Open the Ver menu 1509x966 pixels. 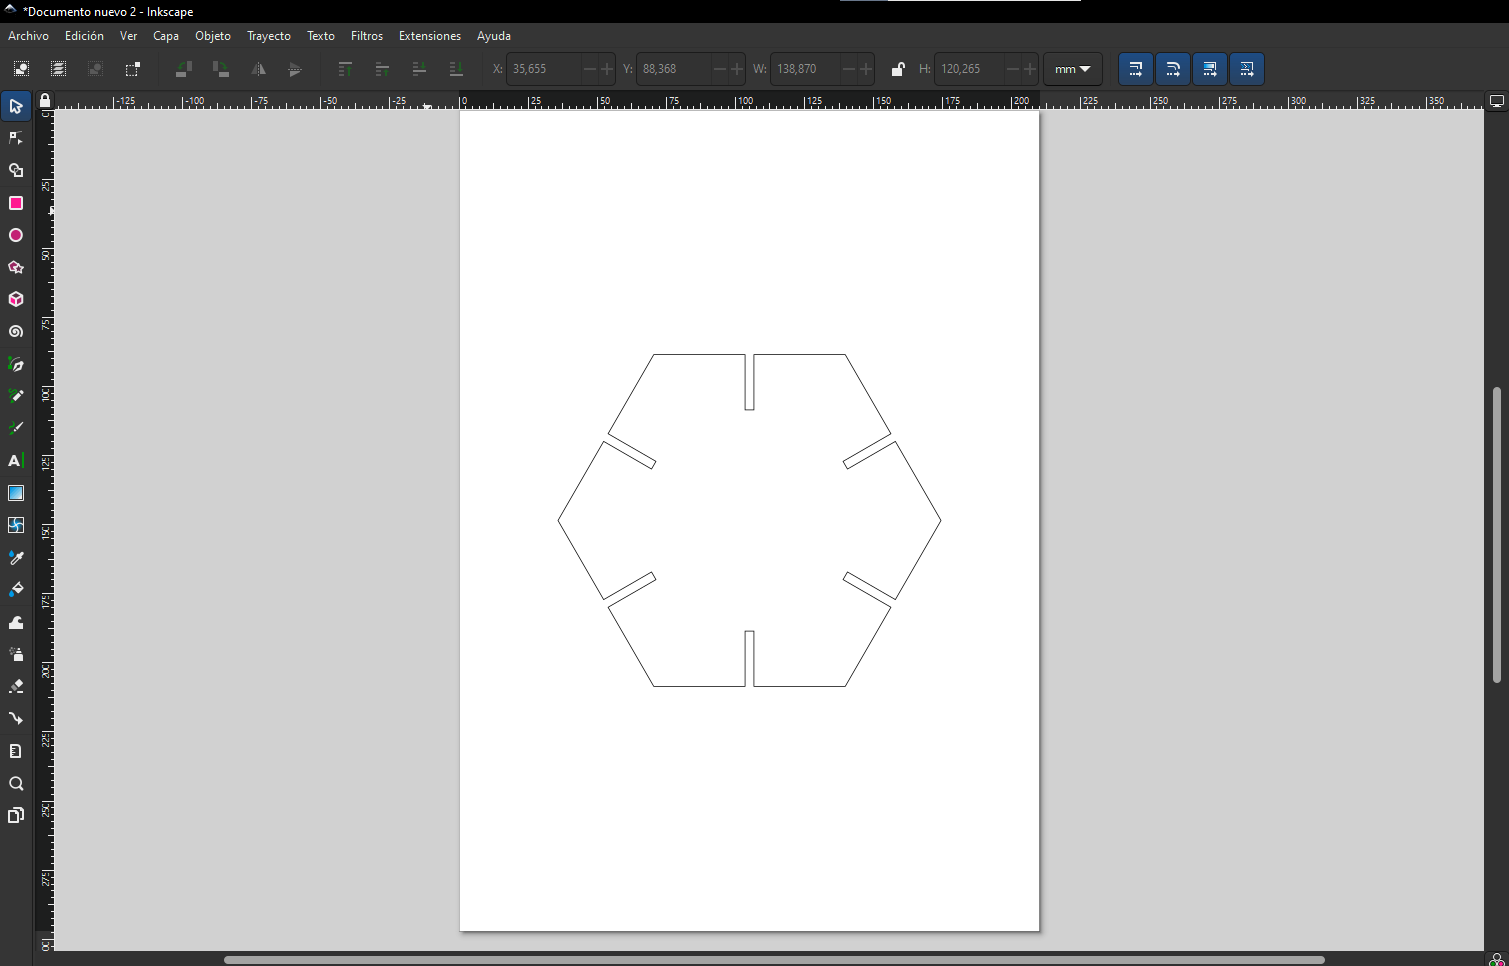click(x=128, y=36)
